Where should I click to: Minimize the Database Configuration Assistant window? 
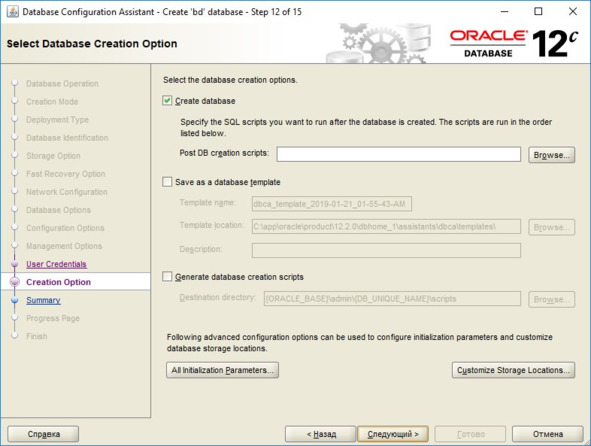tap(504, 12)
